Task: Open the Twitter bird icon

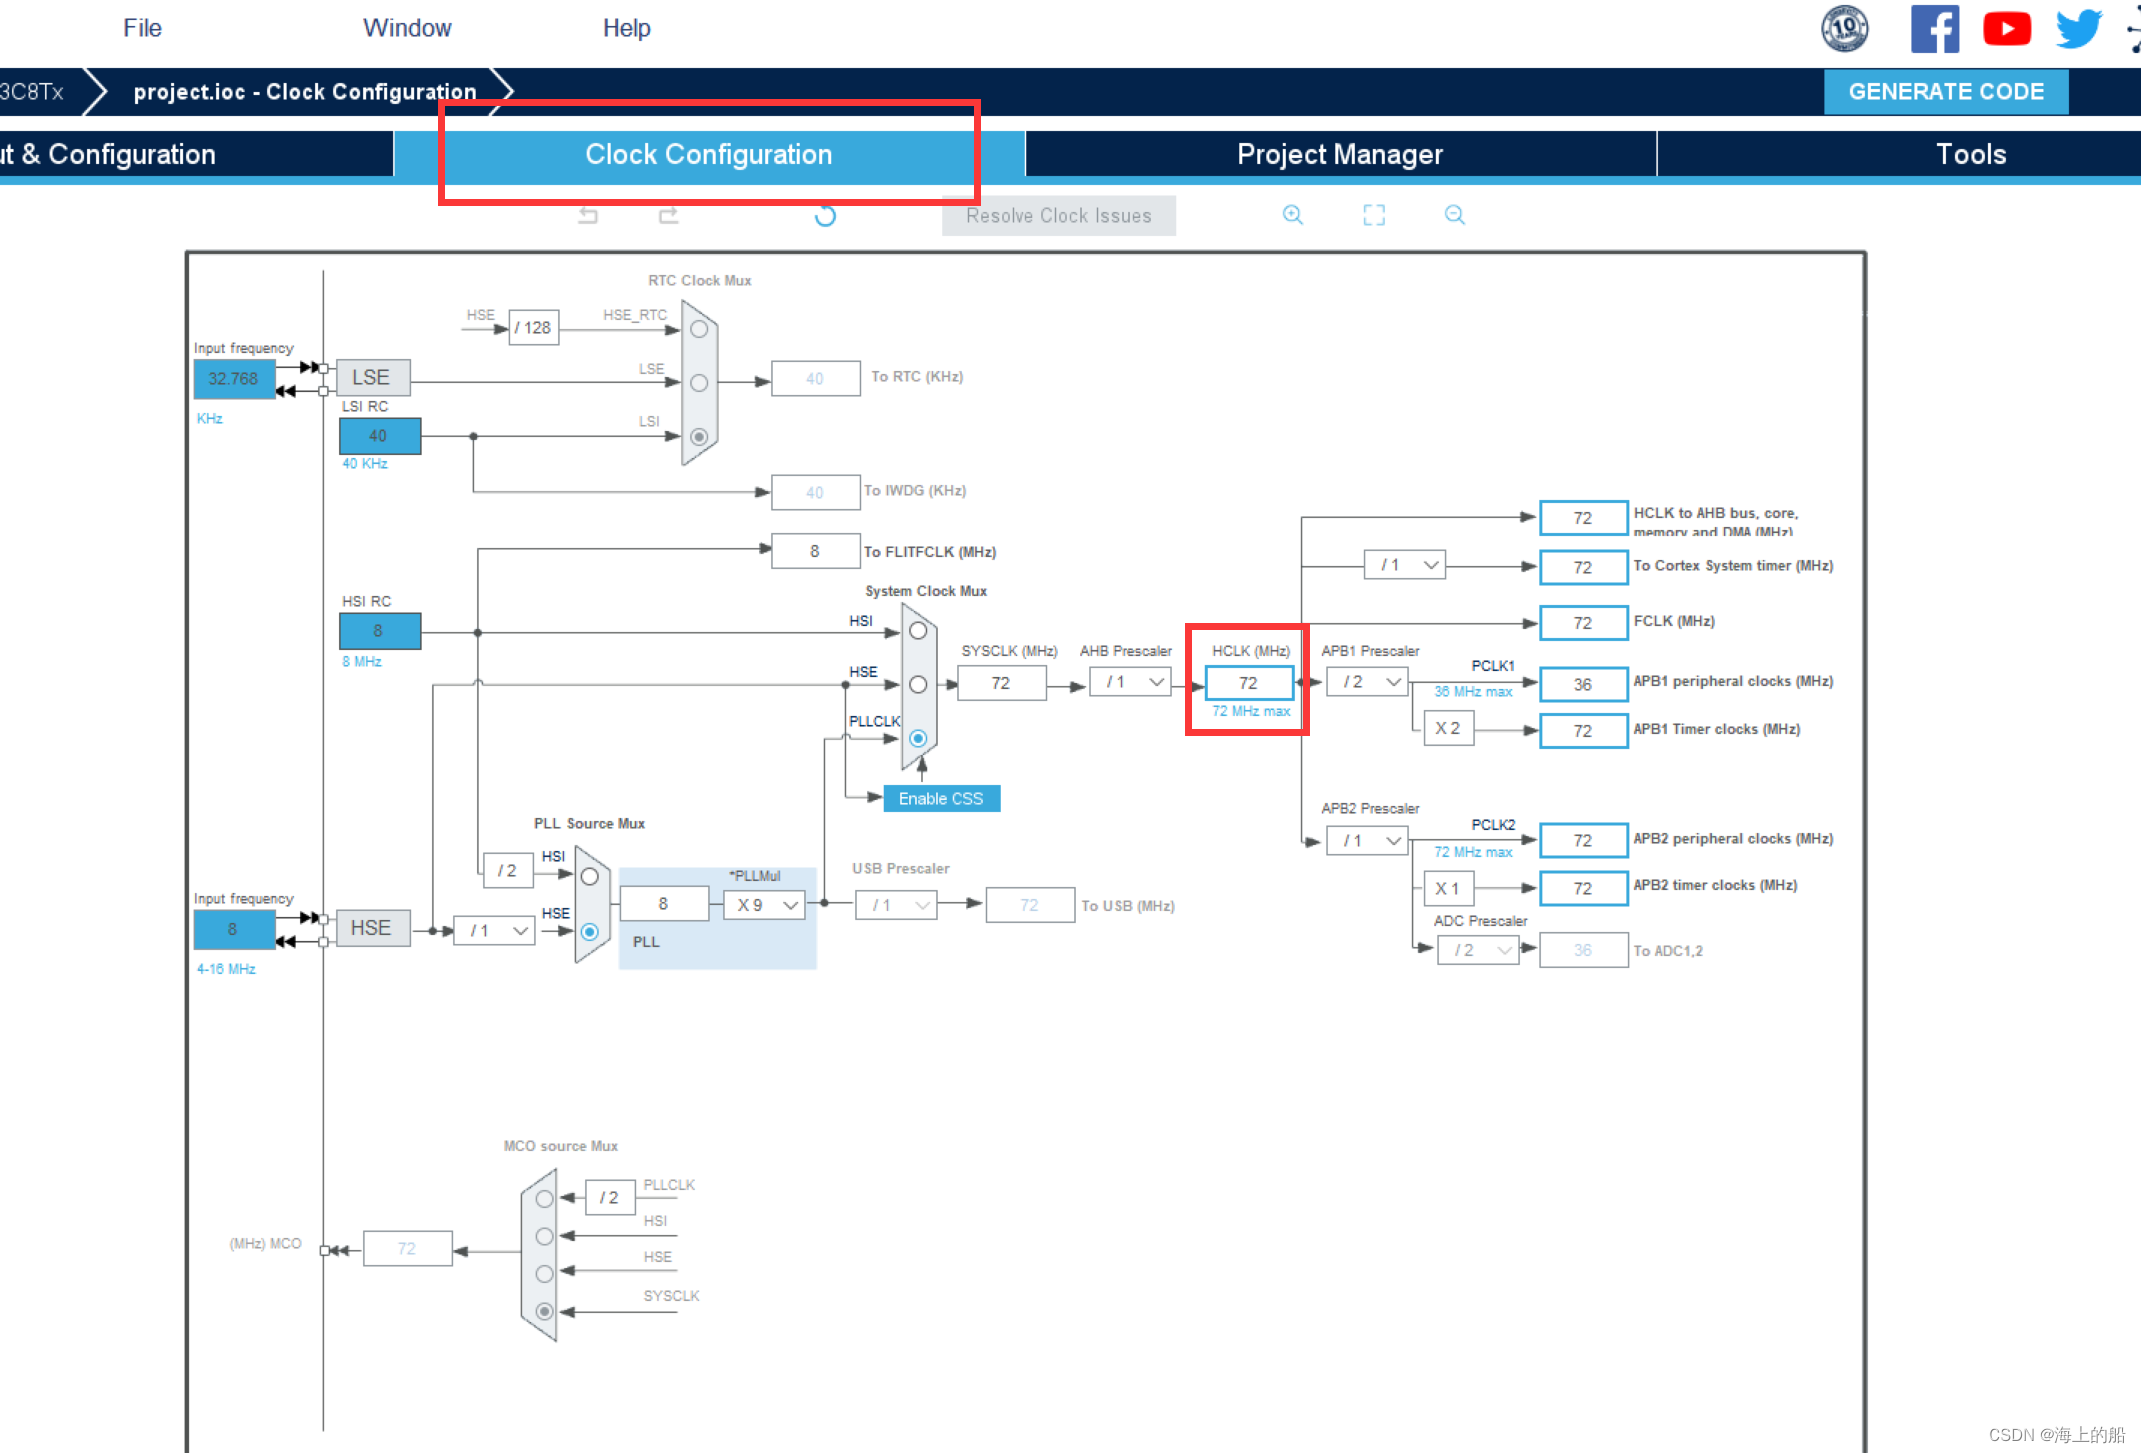Action: pos(2078,29)
